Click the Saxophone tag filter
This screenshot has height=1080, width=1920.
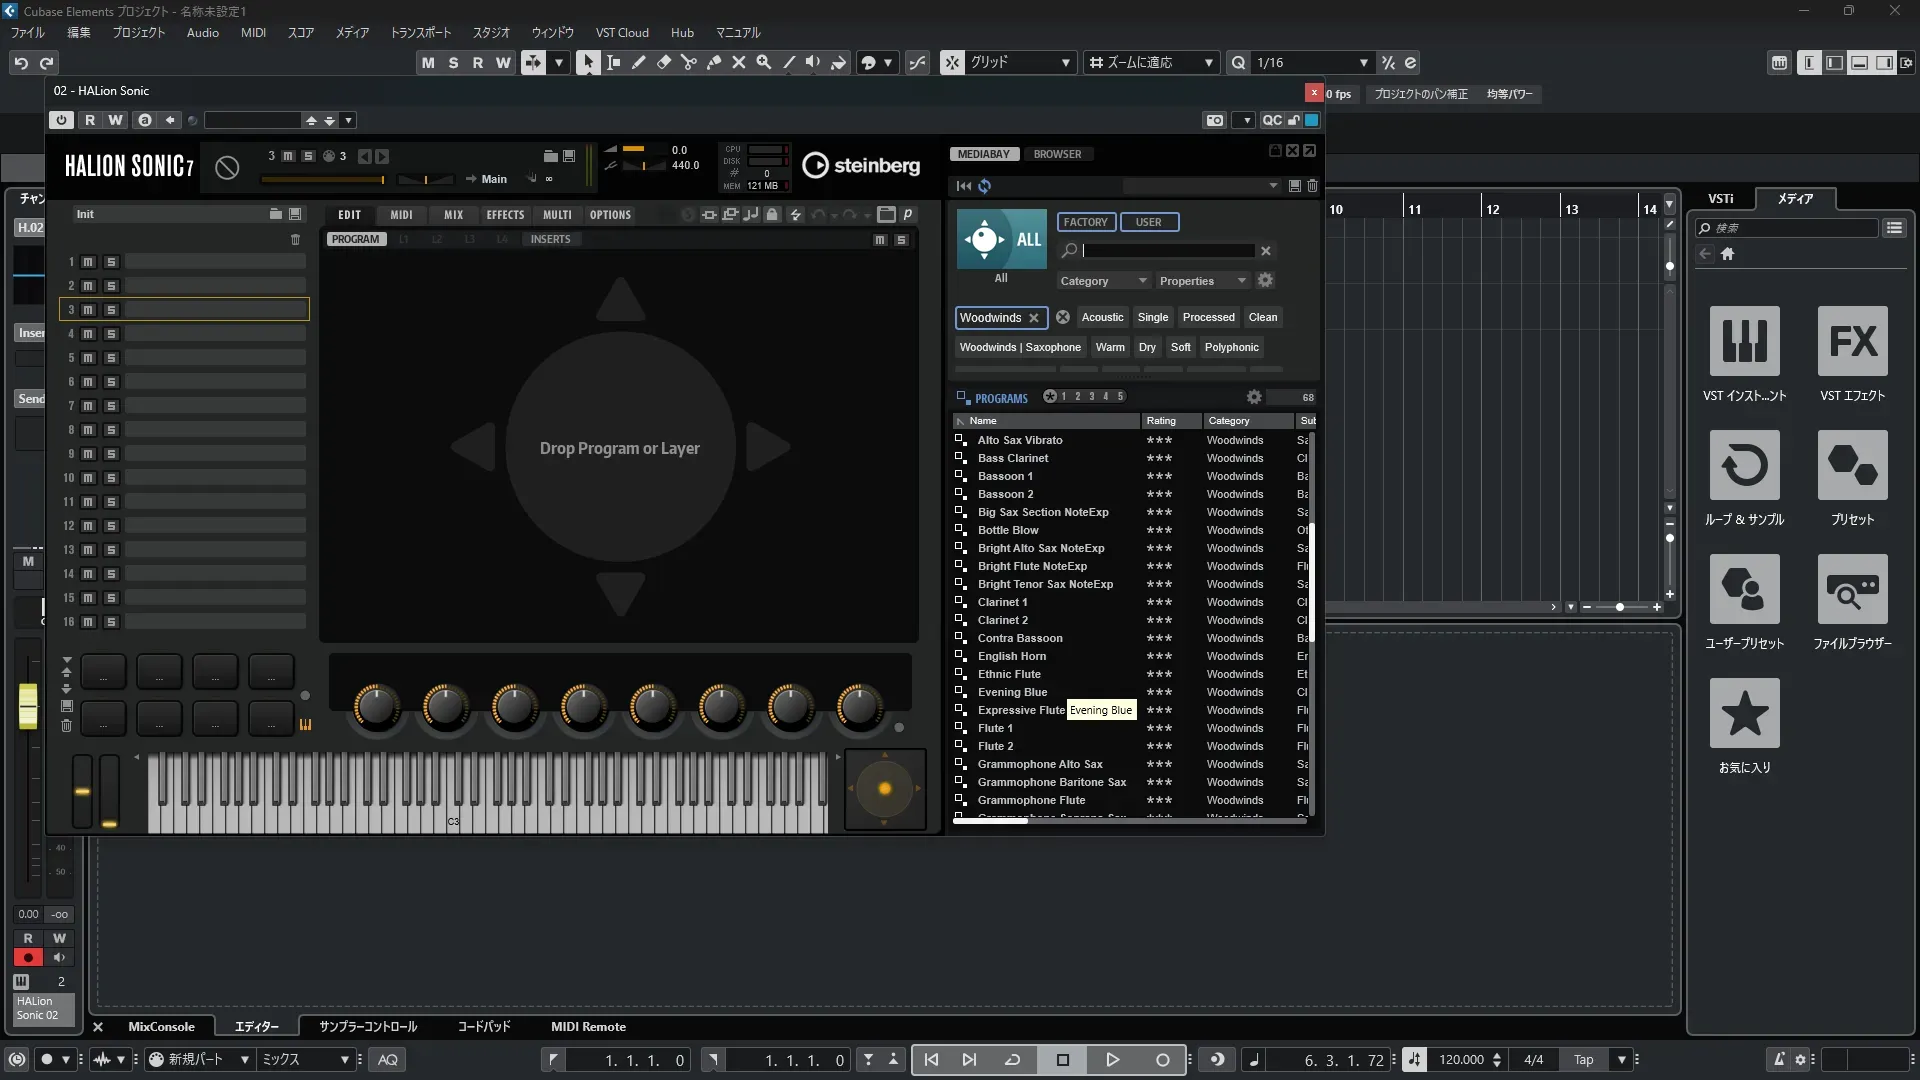[x=1020, y=347]
